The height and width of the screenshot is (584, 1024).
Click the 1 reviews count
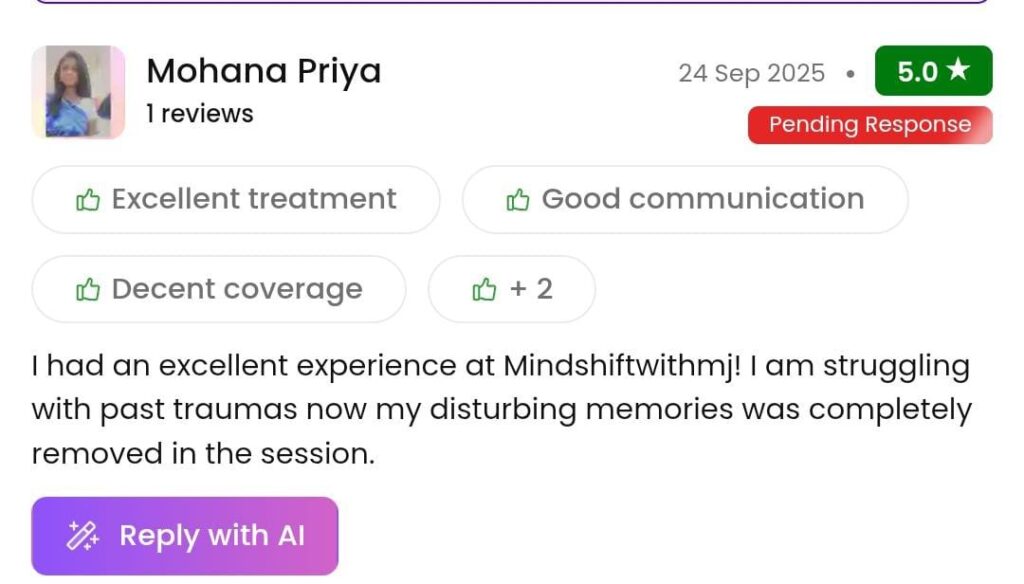pyautogui.click(x=200, y=114)
